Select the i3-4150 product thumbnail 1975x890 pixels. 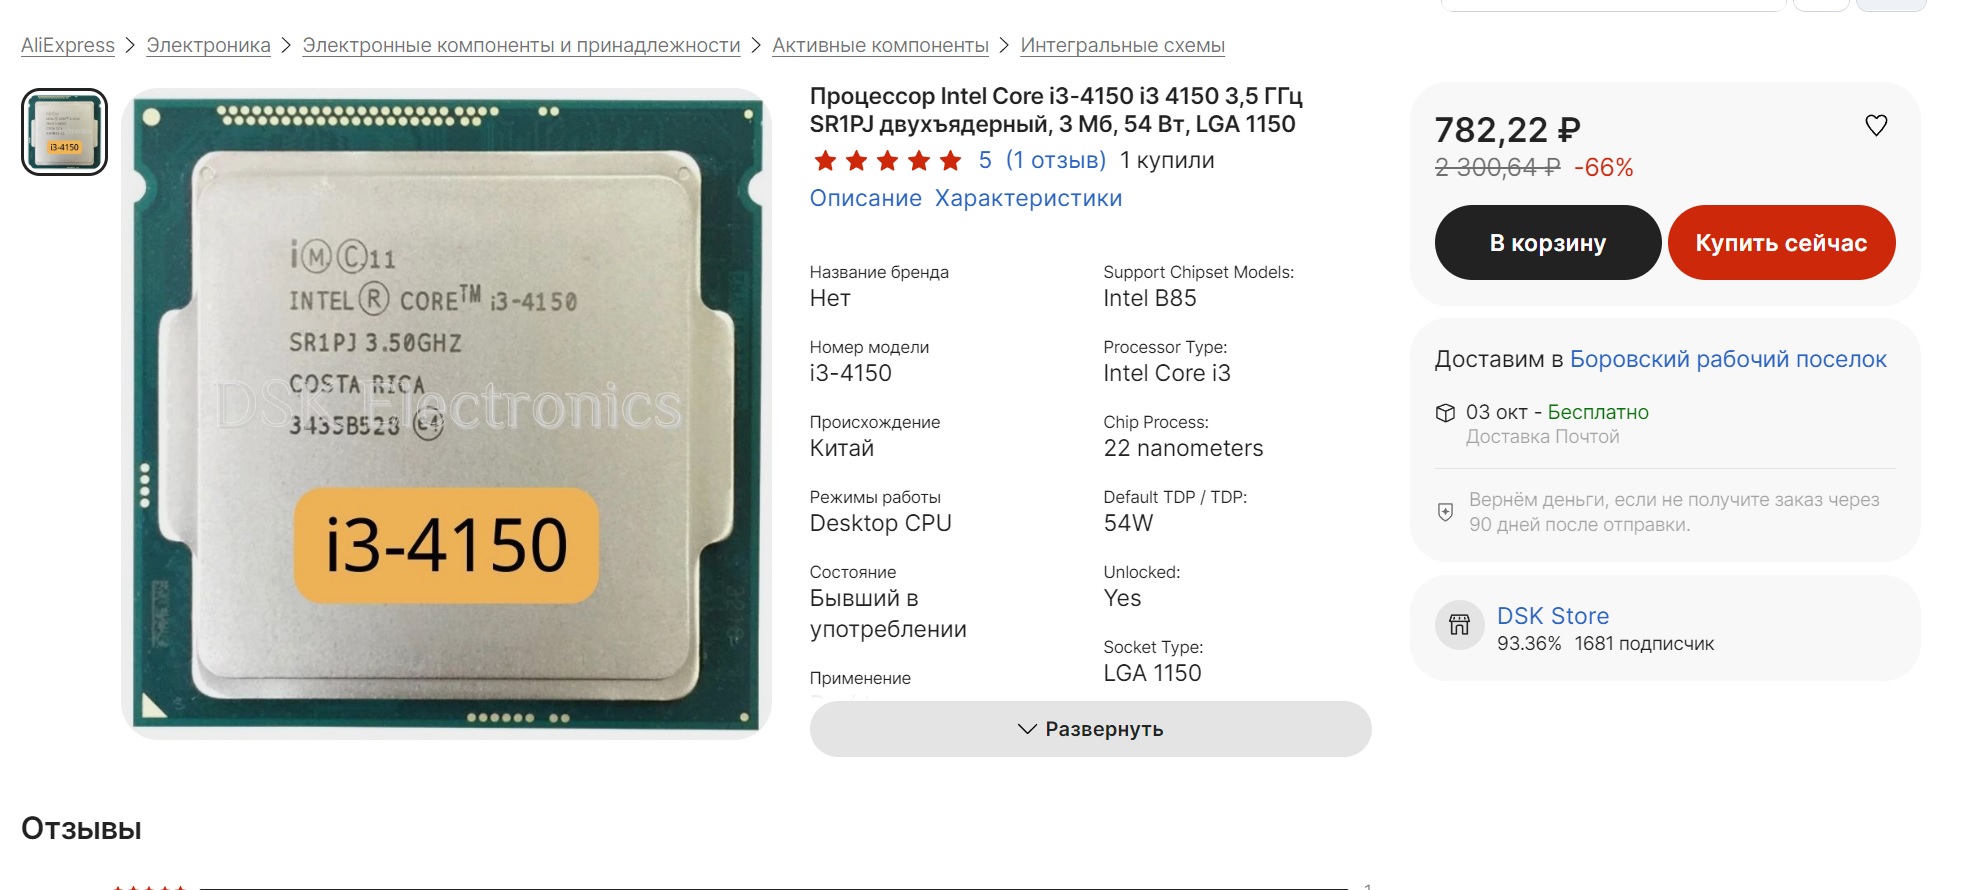click(x=64, y=132)
